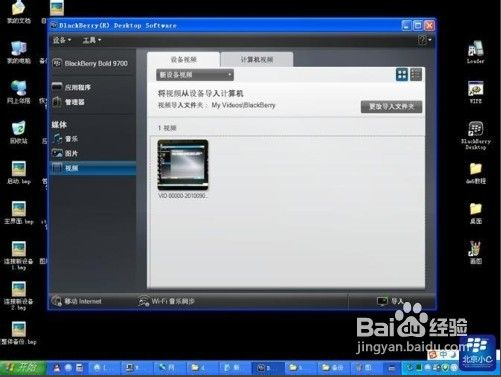Select the 回收站 recycle bin icon
This screenshot has height=377, width=501.
(x=19, y=132)
